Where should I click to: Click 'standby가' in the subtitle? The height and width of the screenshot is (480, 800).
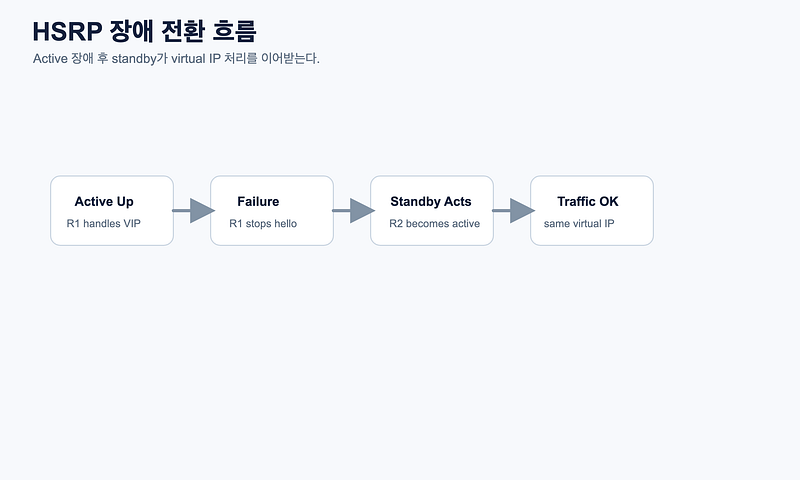[x=139, y=59]
